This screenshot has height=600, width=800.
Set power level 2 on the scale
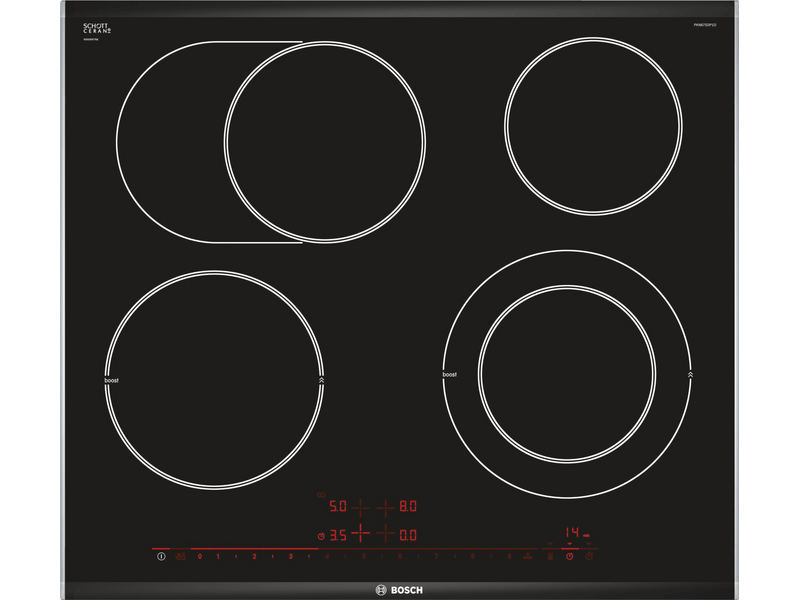[254, 555]
